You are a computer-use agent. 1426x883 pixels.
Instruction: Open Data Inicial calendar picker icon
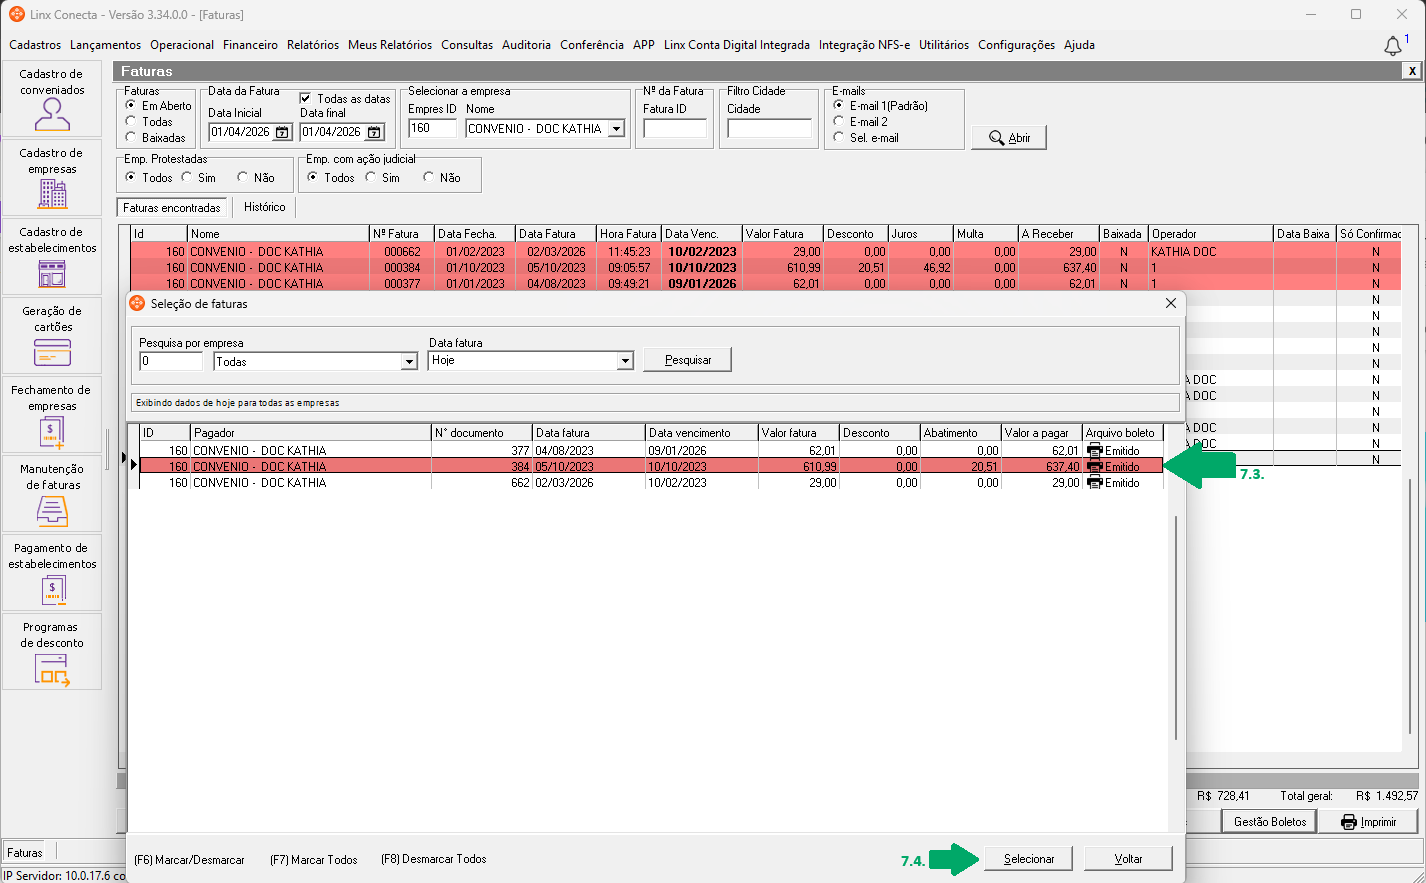[282, 132]
